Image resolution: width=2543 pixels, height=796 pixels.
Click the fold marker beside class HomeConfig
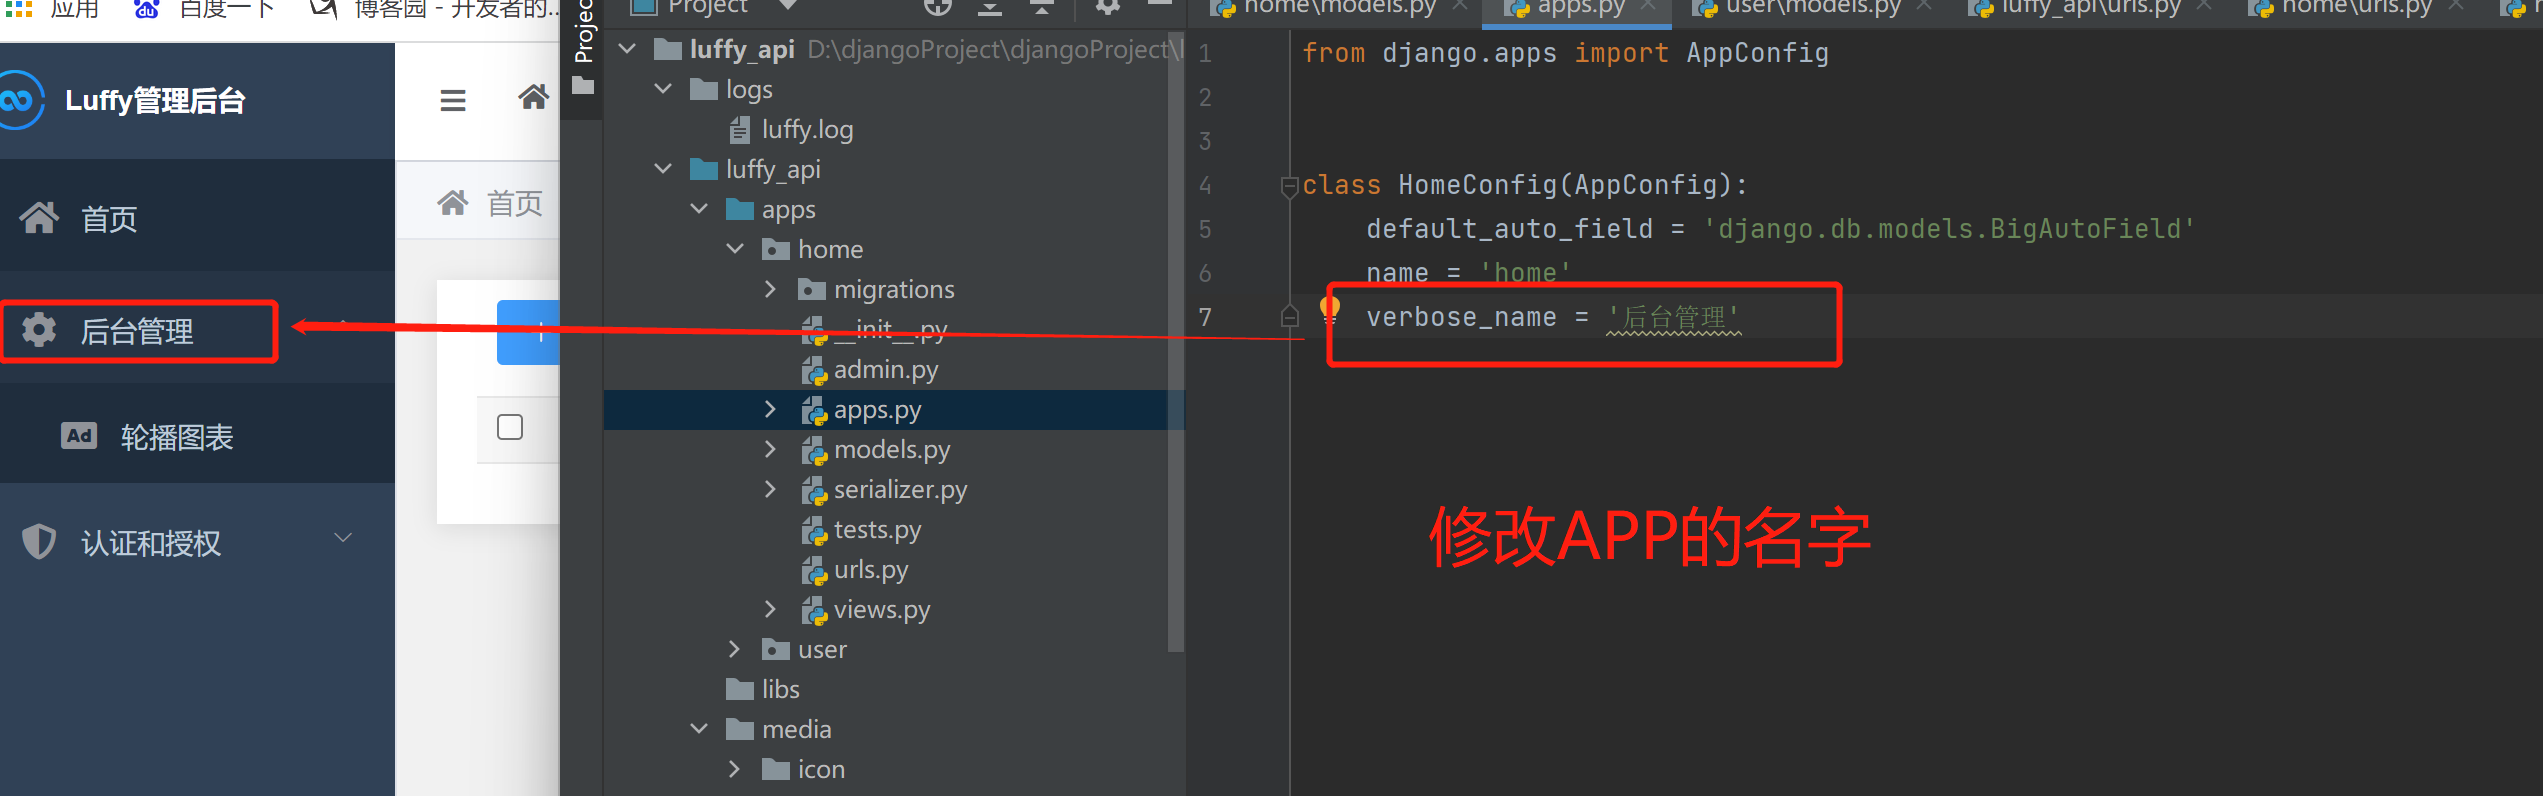coord(1289,185)
